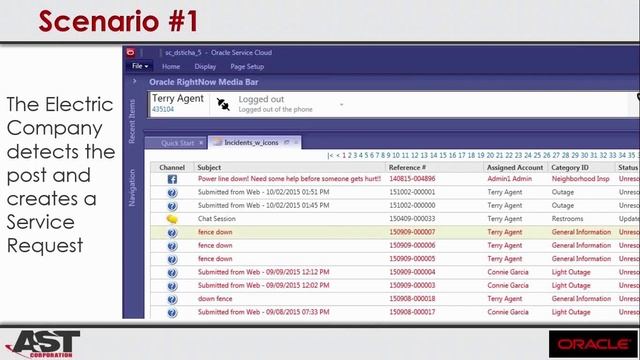Click web channel icon for incident 151002-000001
Image resolution: width=640 pixels, height=360 pixels.
(172, 192)
